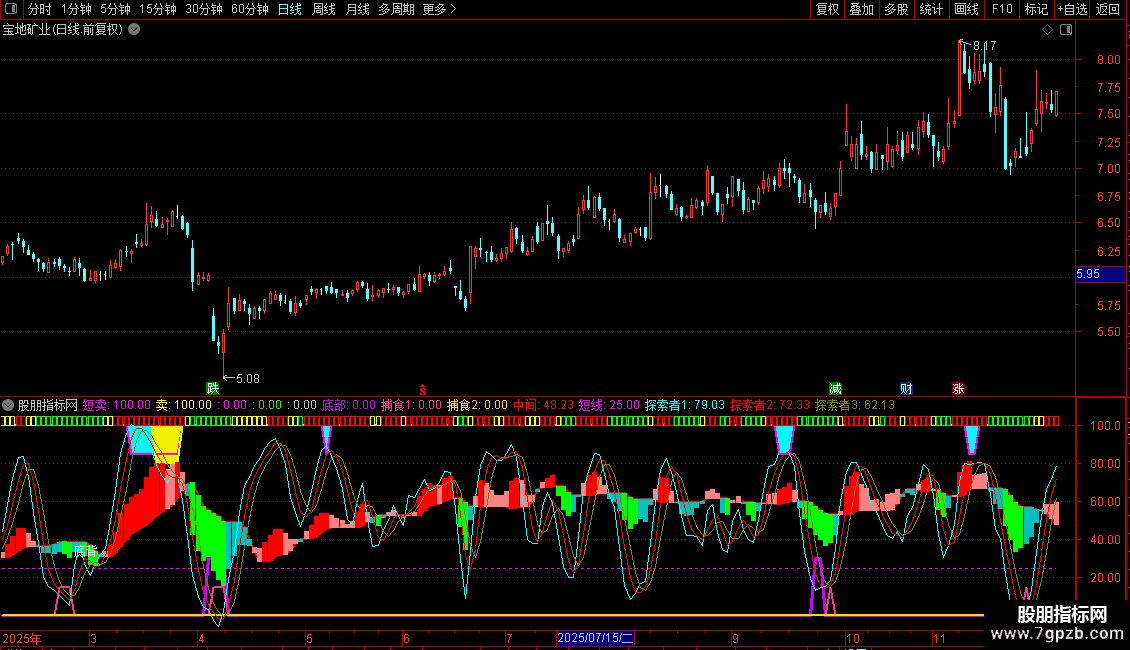Expand 更多 time period options

click(439, 9)
